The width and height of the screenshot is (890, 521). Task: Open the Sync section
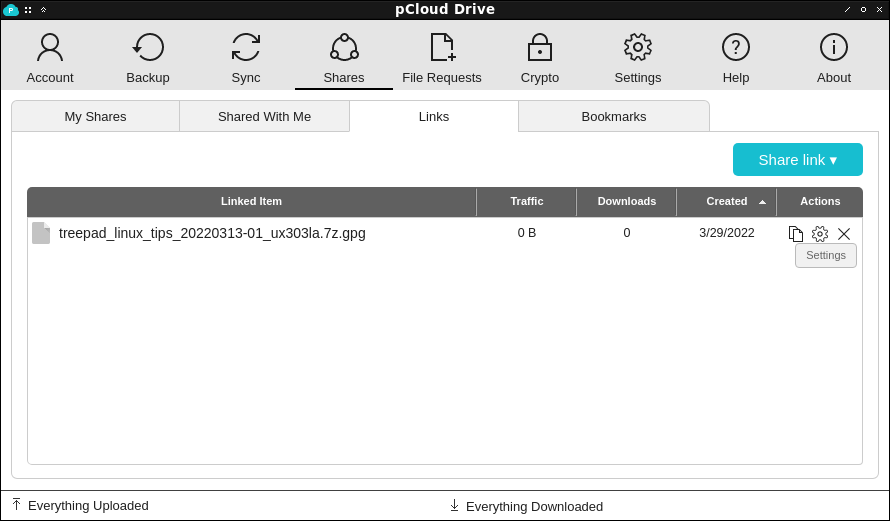[246, 58]
